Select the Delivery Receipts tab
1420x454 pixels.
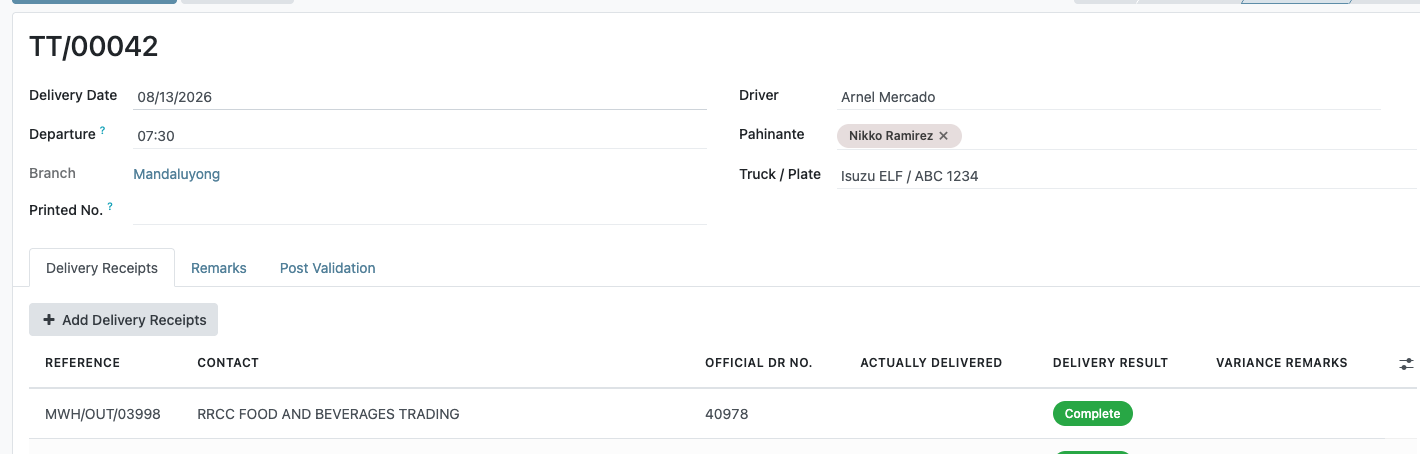(x=102, y=268)
